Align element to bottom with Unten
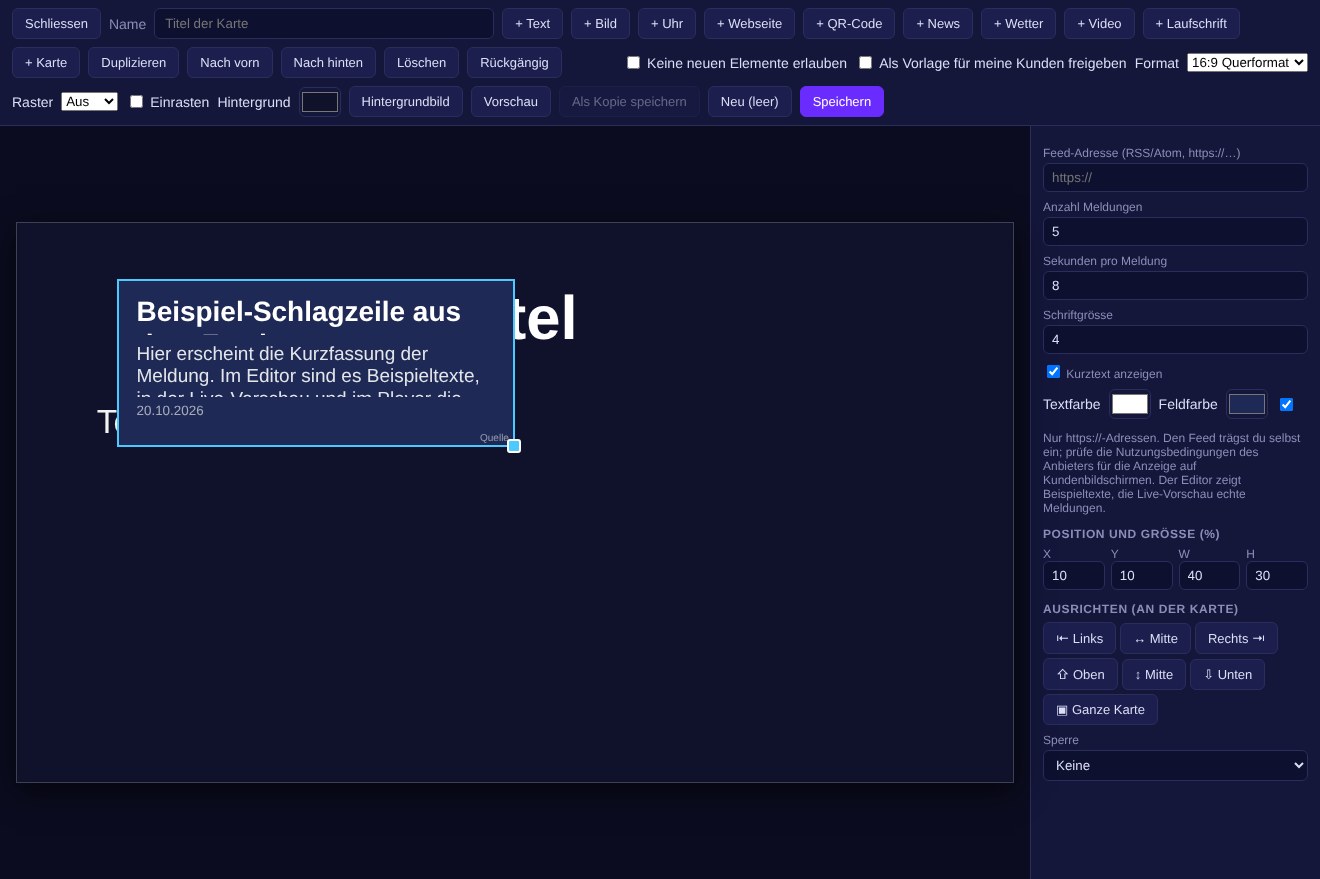This screenshot has height=879, width=1320. pos(1227,674)
